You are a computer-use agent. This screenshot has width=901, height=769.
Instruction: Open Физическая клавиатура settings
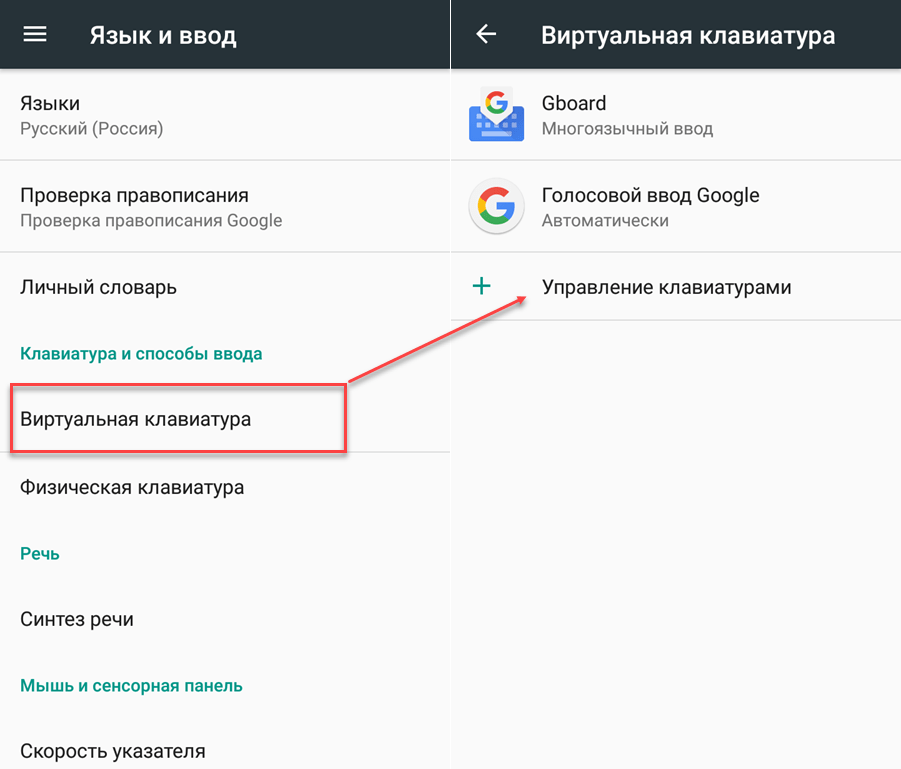click(225, 487)
